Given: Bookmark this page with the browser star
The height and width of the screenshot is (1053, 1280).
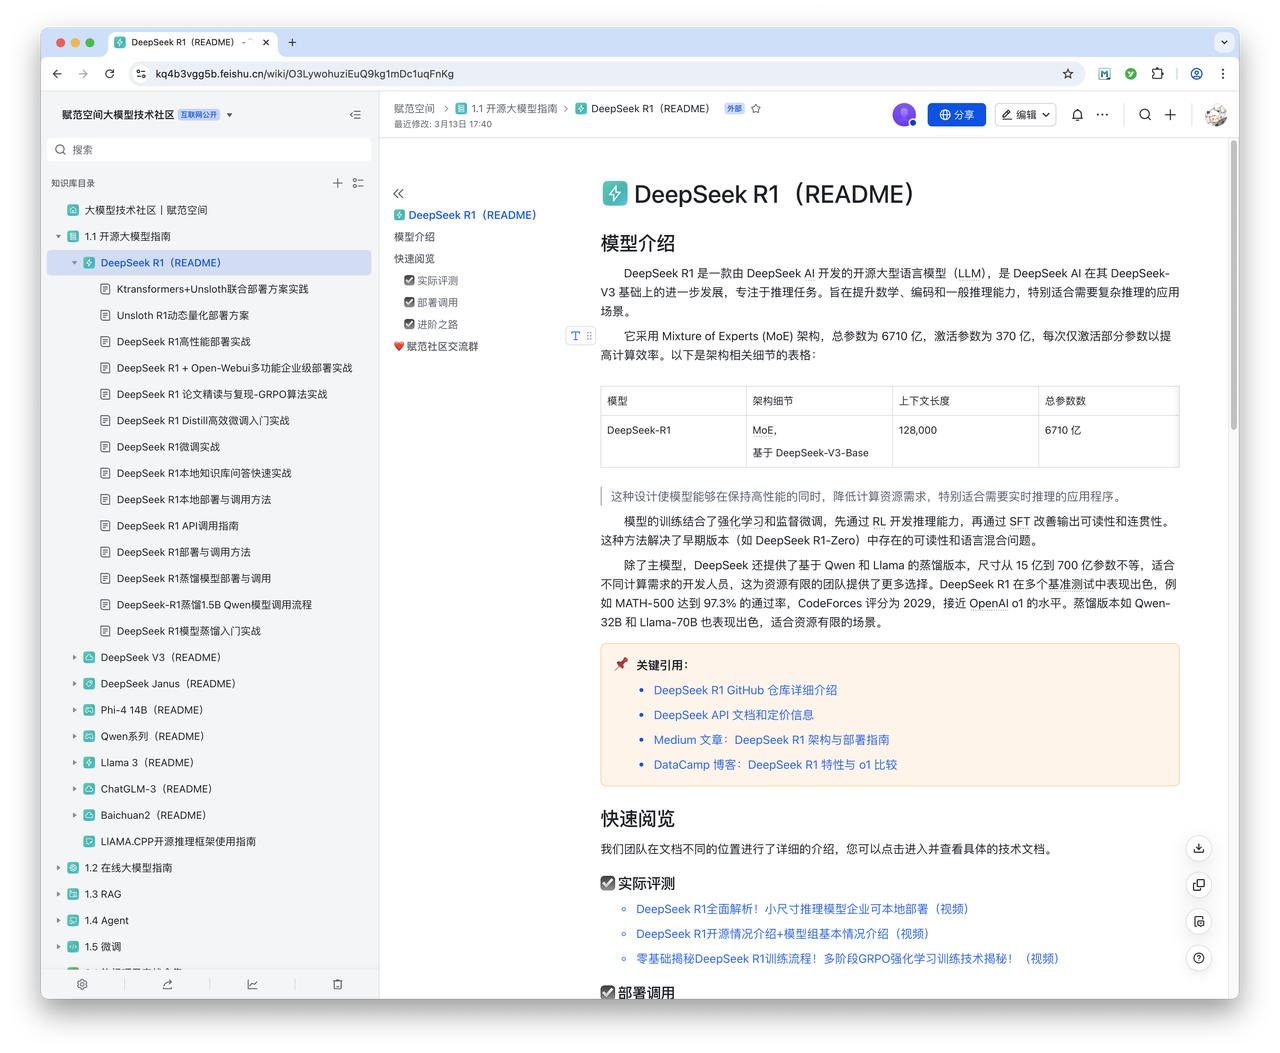Looking at the screenshot, I should coord(1067,74).
